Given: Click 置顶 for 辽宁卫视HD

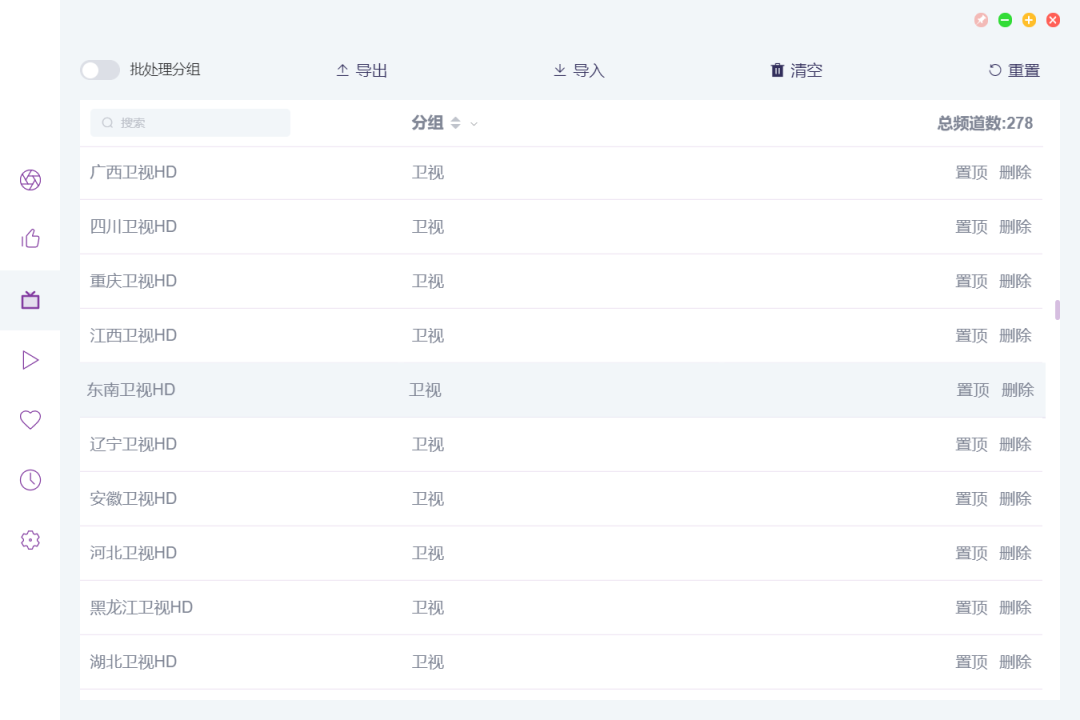Looking at the screenshot, I should tap(971, 444).
